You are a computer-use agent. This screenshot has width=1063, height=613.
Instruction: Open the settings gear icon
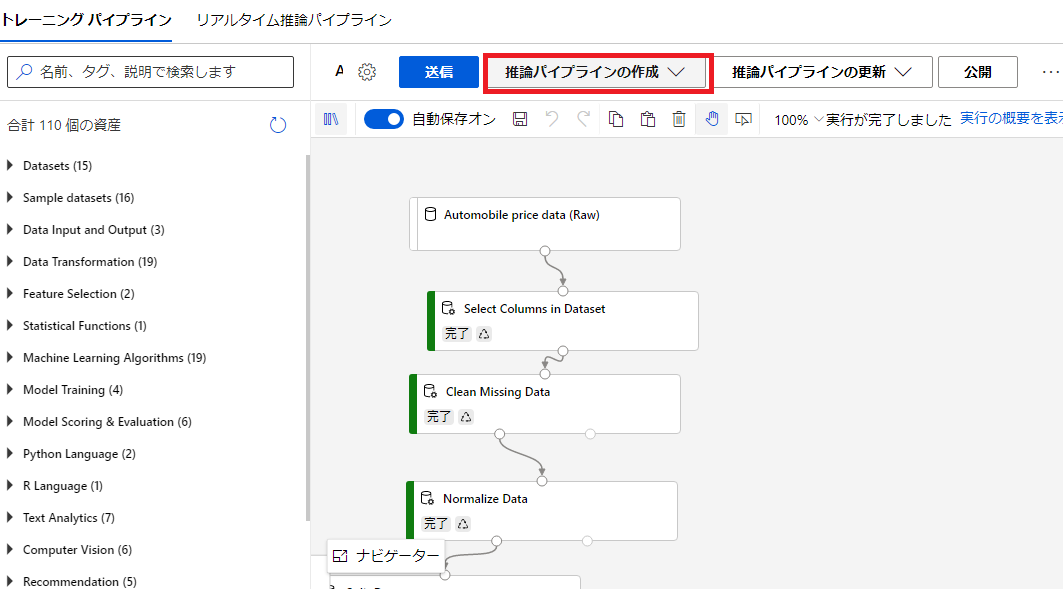tap(366, 72)
